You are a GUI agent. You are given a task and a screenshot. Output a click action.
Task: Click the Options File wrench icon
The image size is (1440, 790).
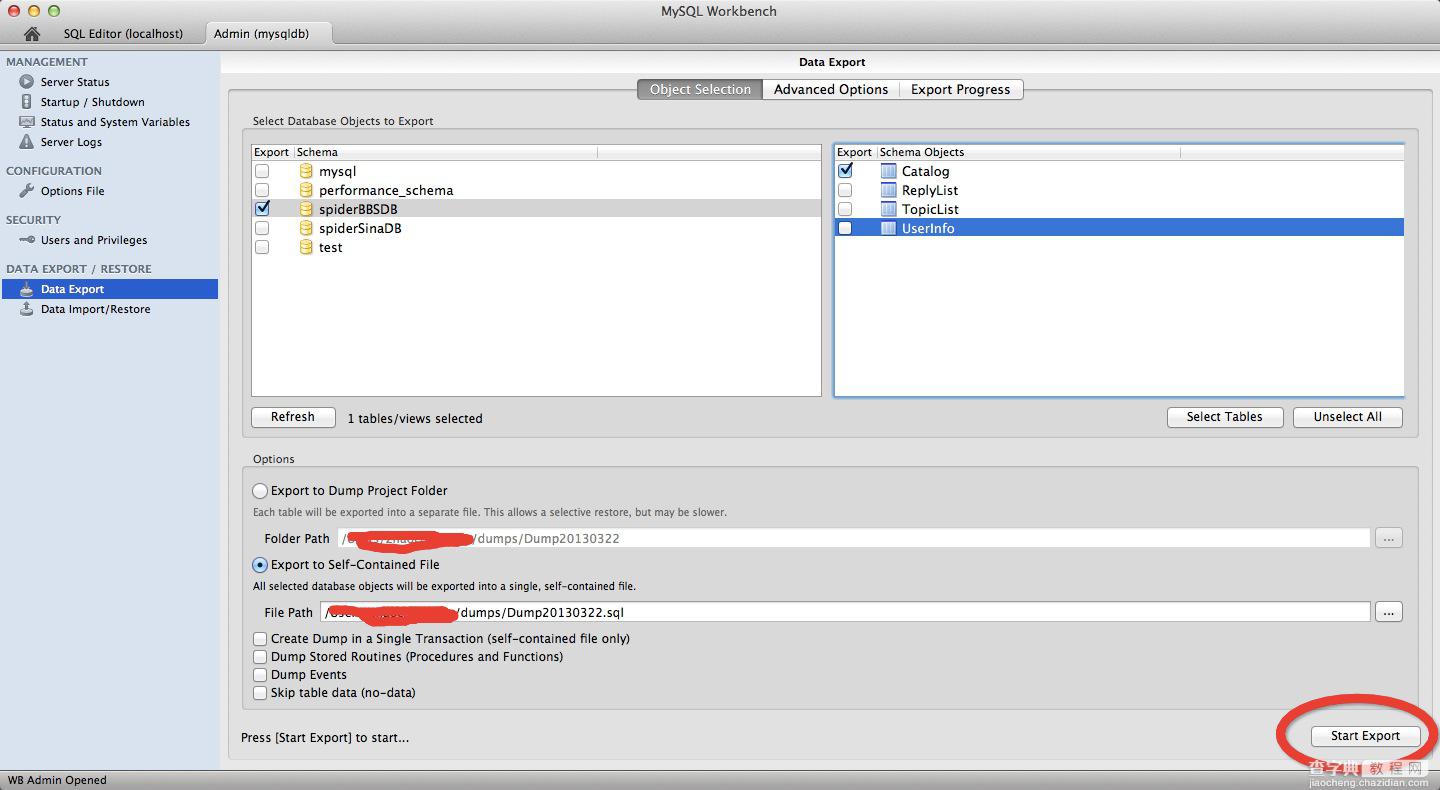27,191
